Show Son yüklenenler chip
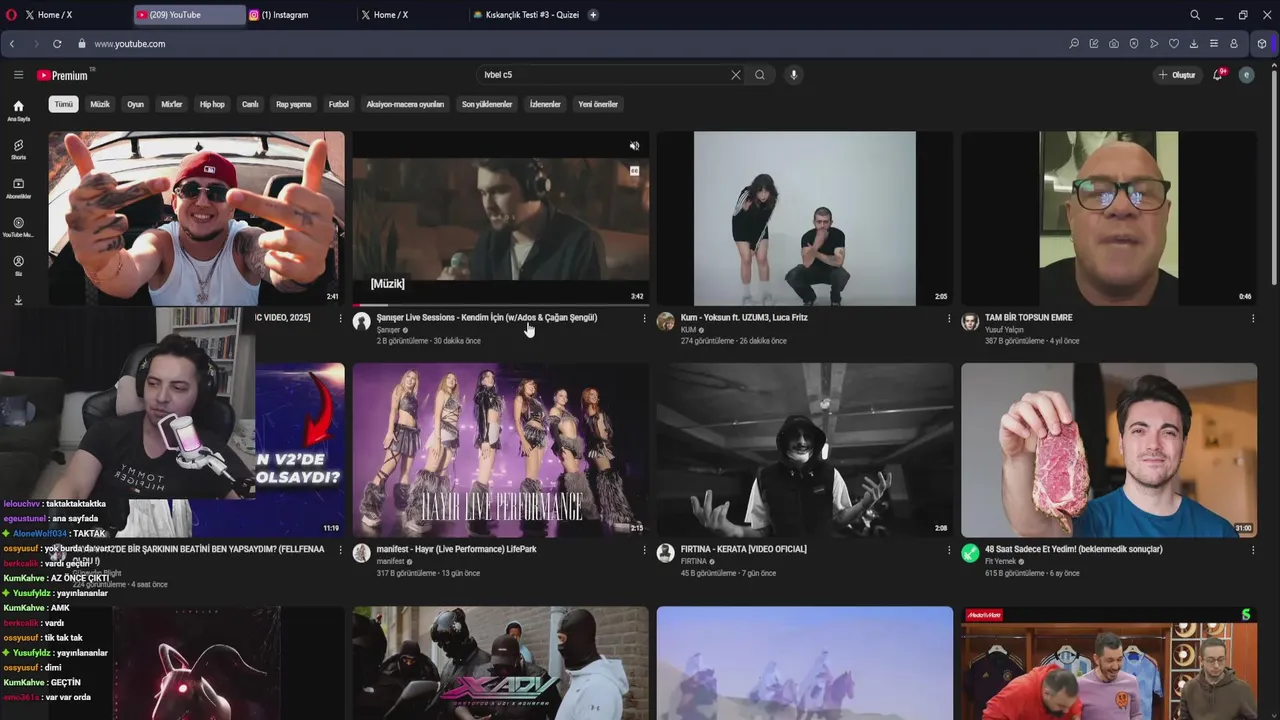Viewport: 1280px width, 720px height. click(x=487, y=104)
